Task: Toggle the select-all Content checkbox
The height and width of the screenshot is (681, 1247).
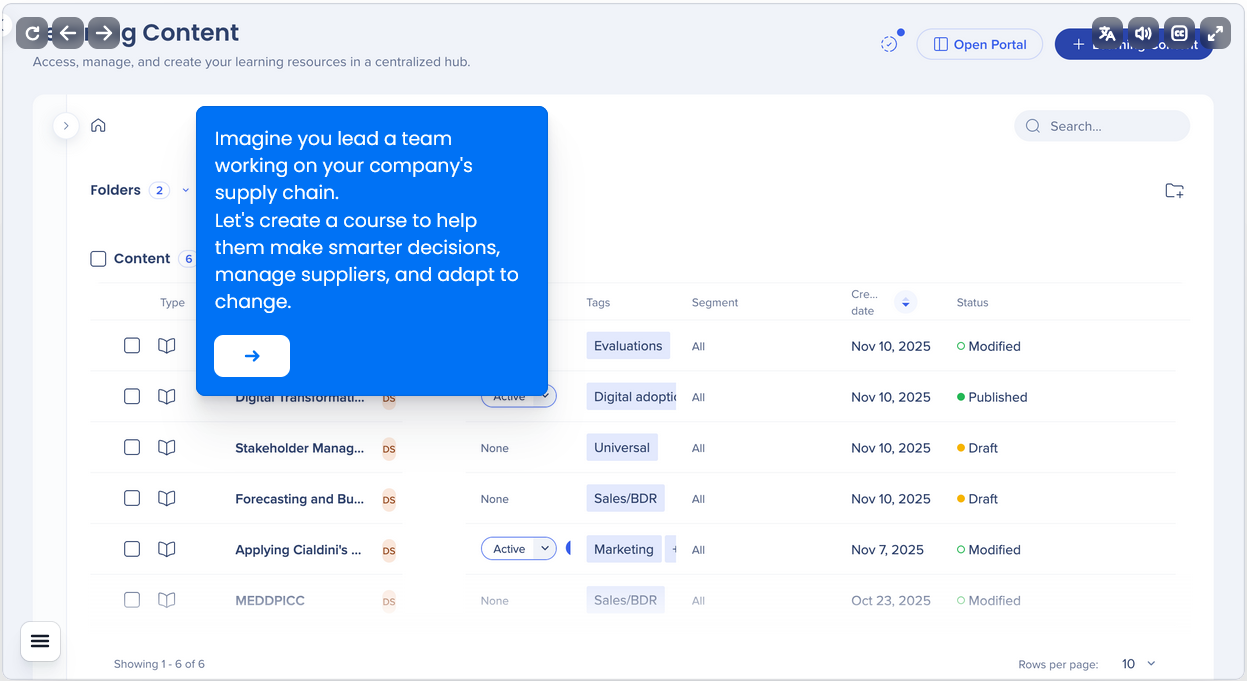Action: (x=98, y=259)
